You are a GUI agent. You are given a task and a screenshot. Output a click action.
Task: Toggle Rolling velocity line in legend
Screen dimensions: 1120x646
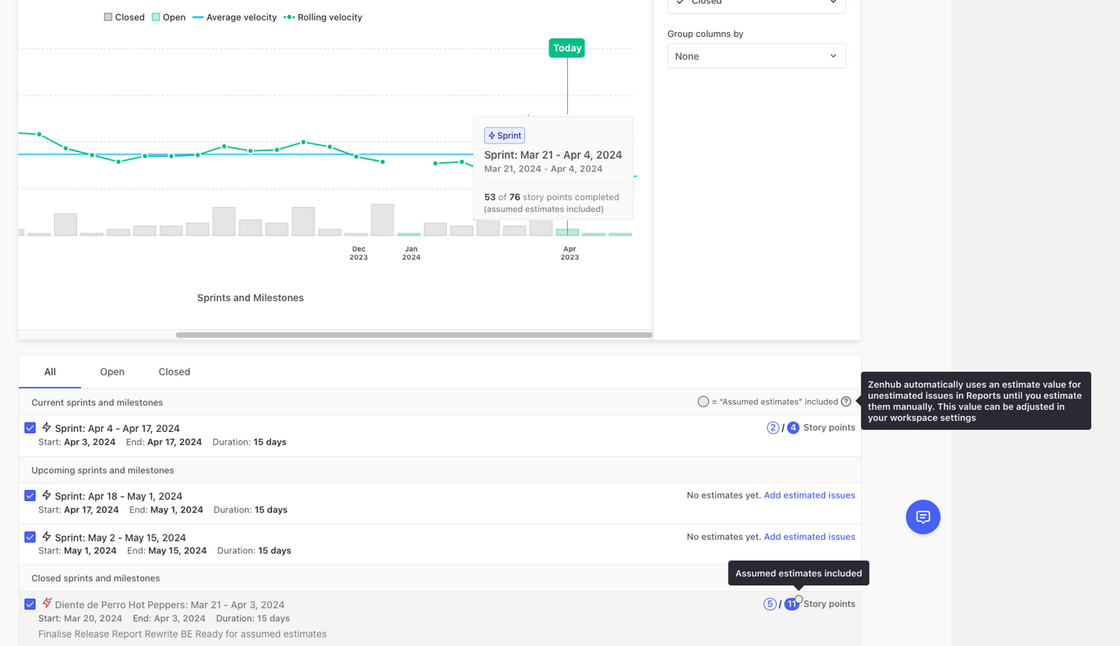coord(323,17)
